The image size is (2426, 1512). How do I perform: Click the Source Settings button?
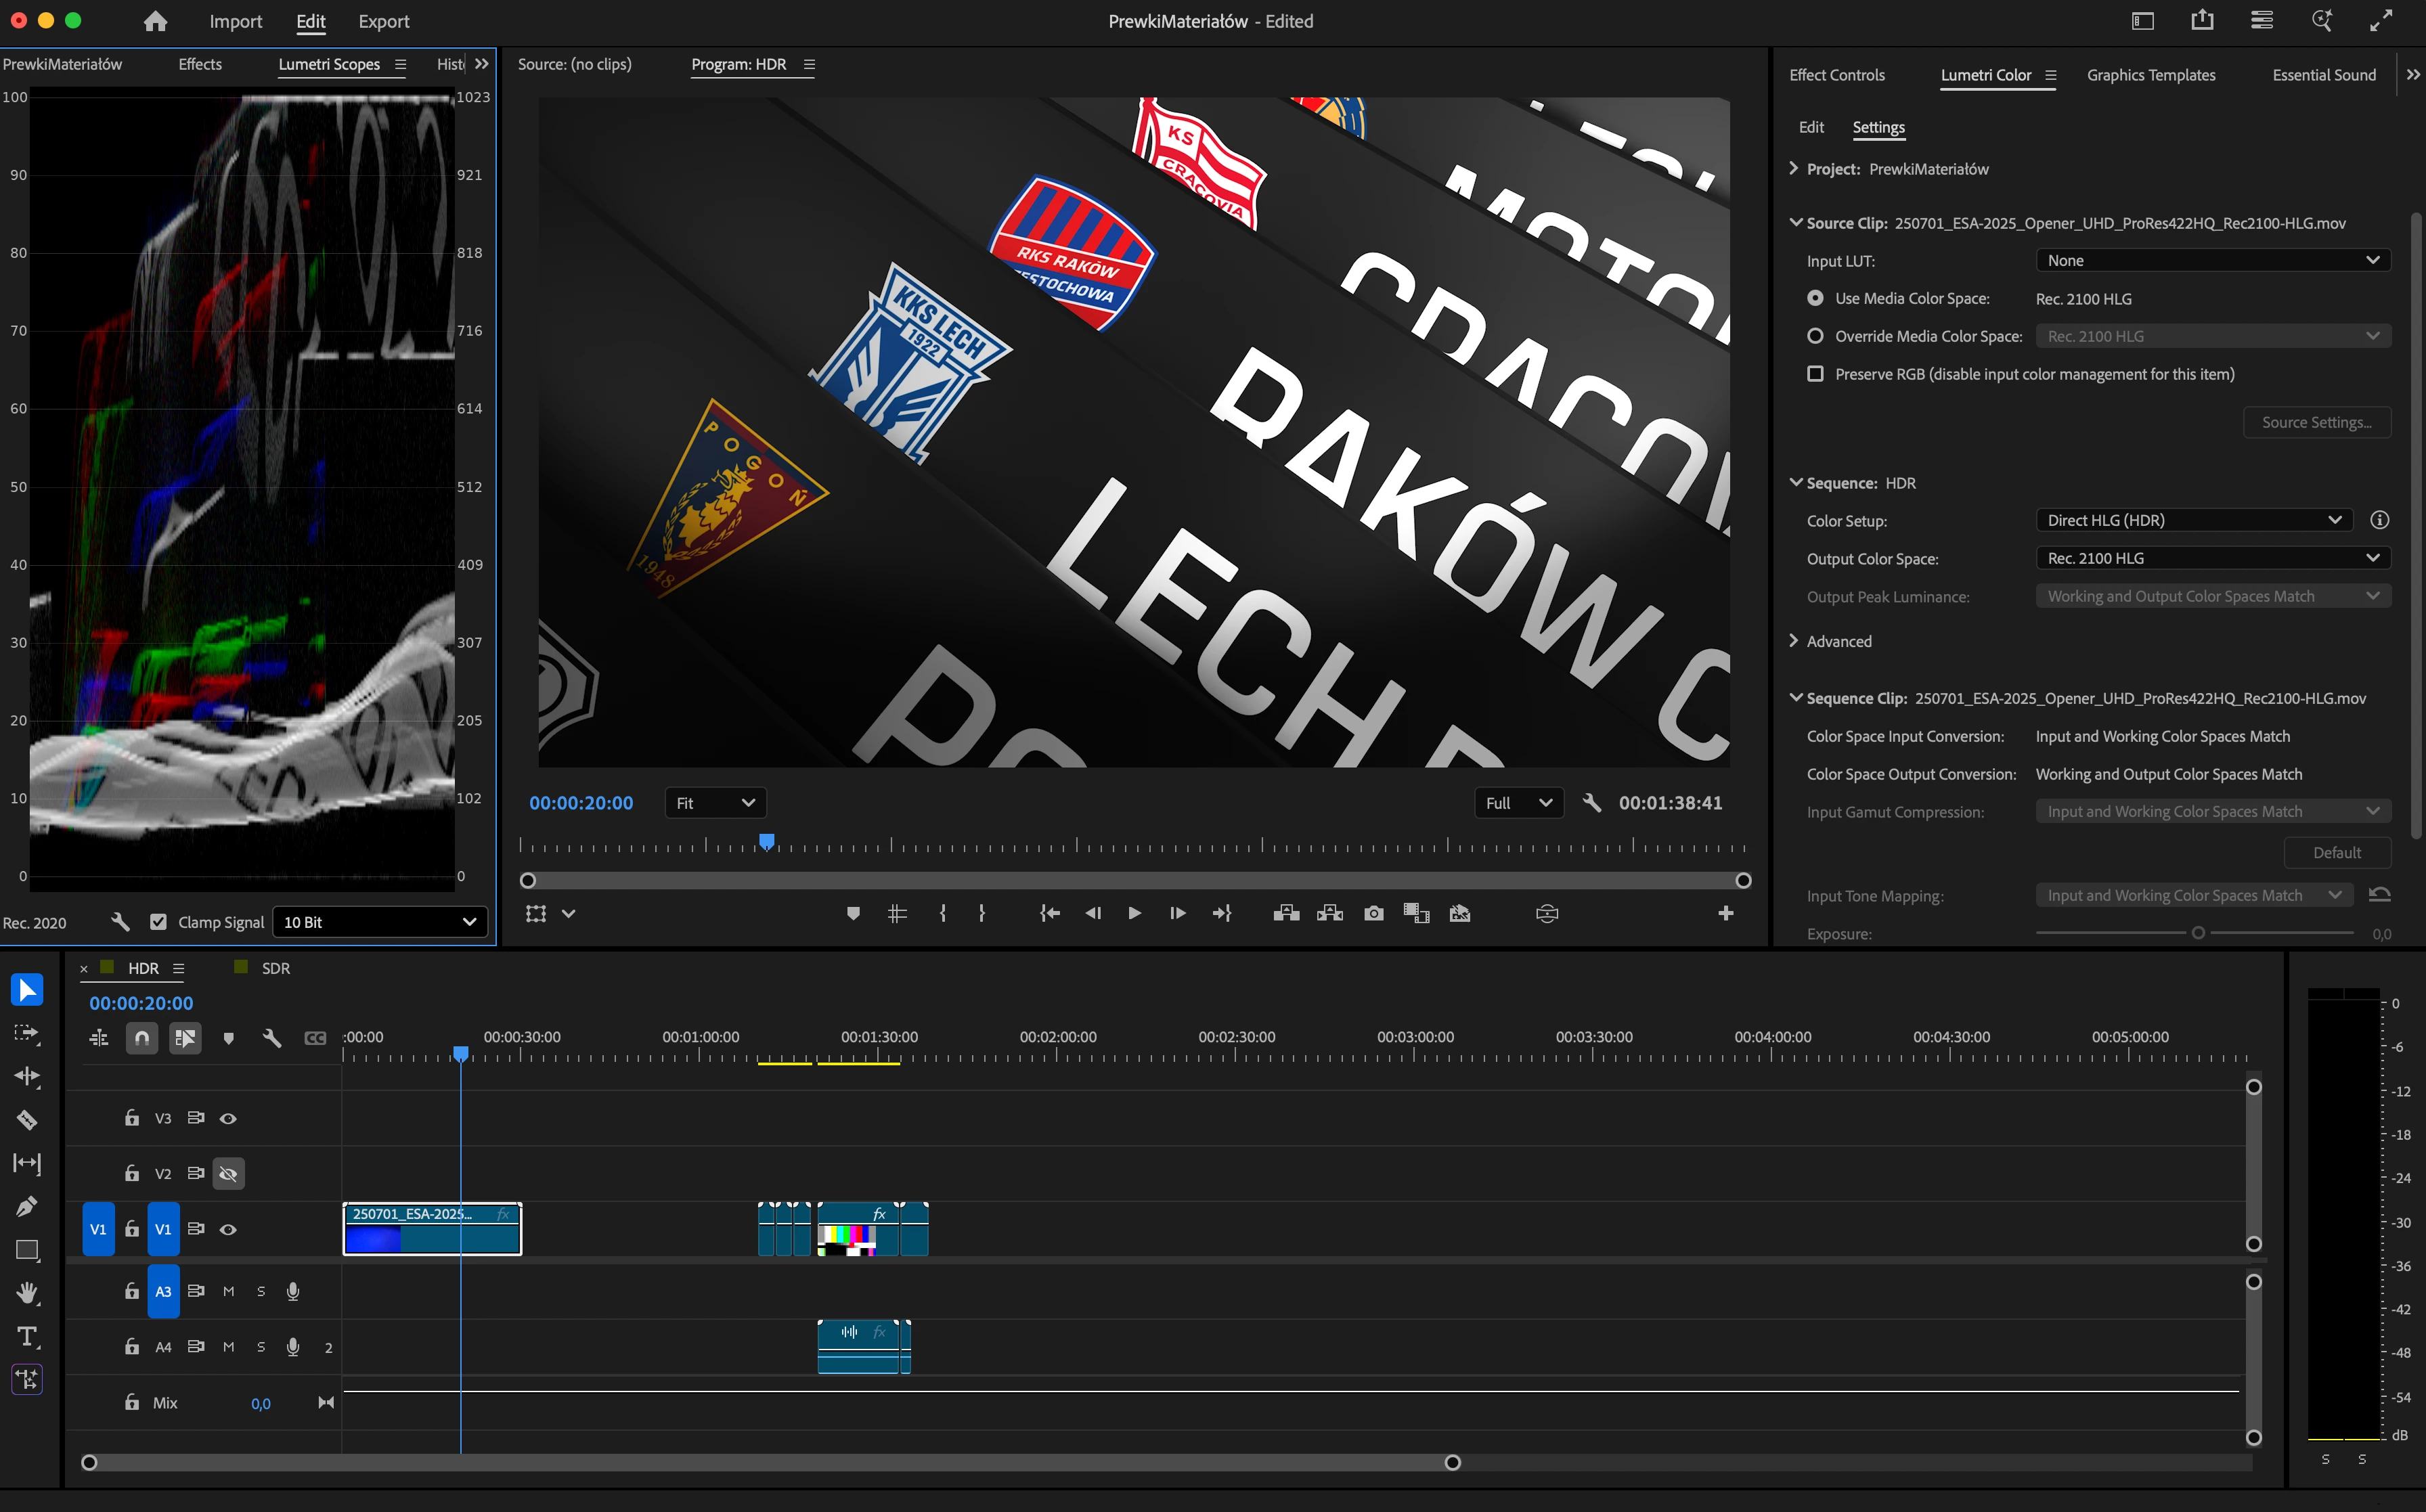(x=2316, y=422)
